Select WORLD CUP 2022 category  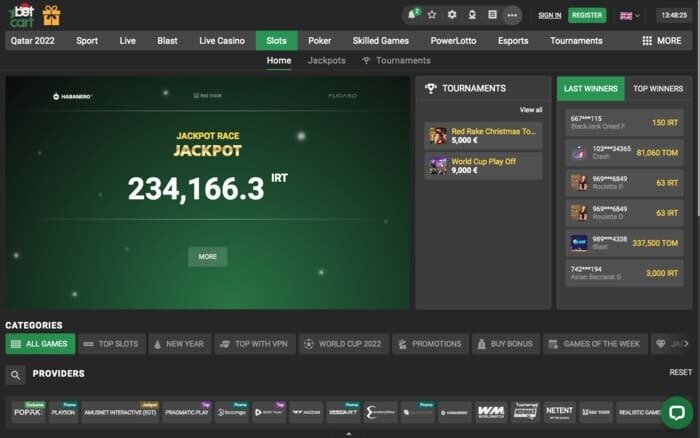[344, 344]
